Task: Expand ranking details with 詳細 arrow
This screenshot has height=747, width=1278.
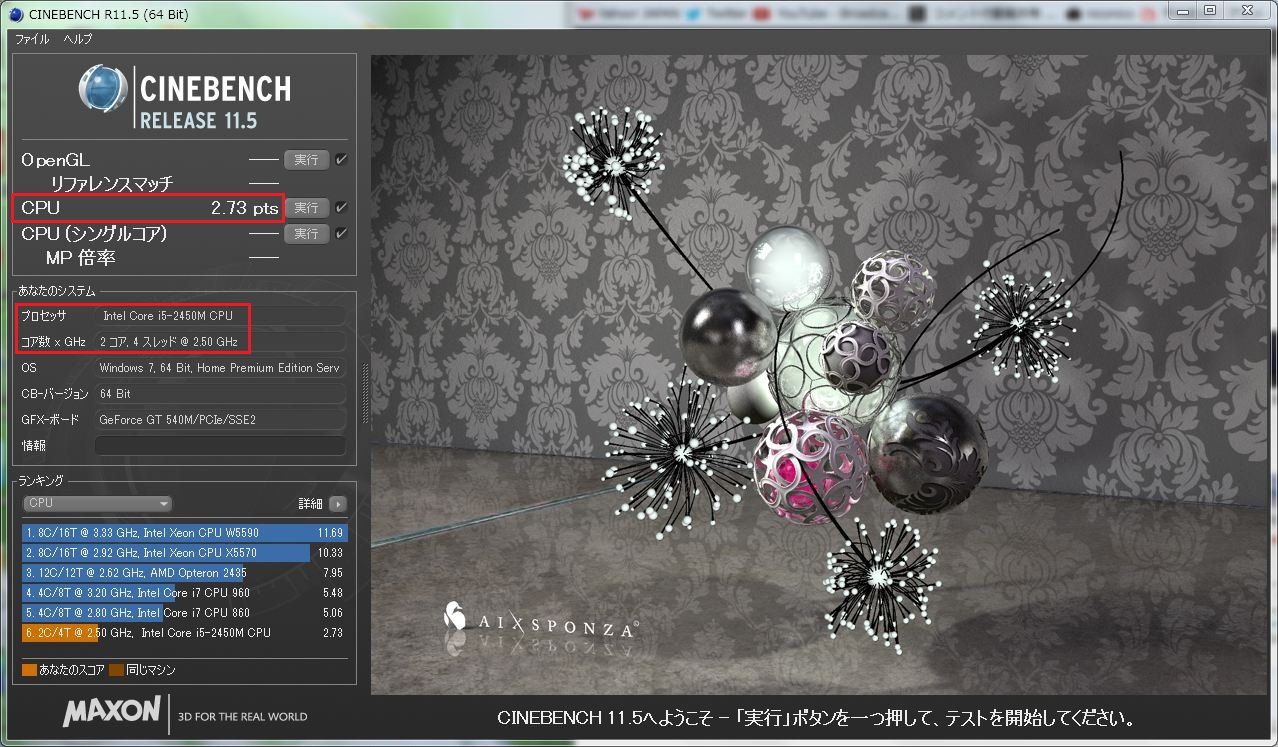Action: pos(338,504)
